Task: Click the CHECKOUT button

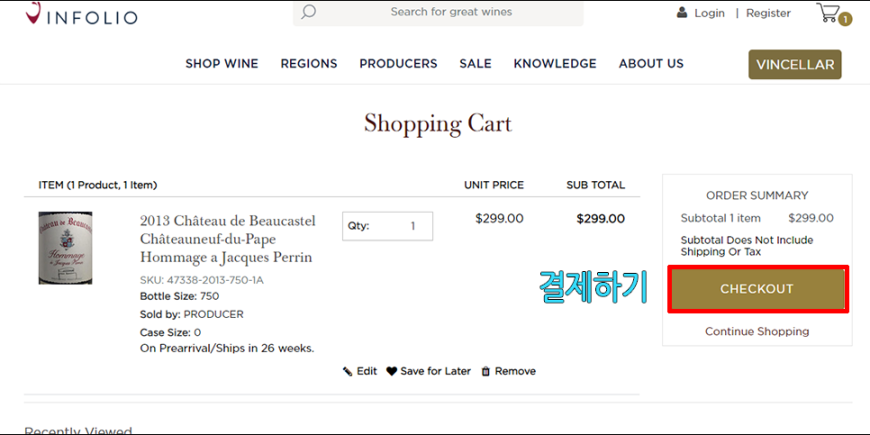Action: click(757, 289)
